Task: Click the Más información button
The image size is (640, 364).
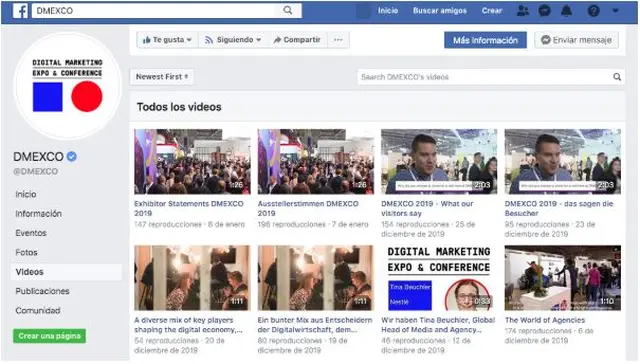Action: 485,40
